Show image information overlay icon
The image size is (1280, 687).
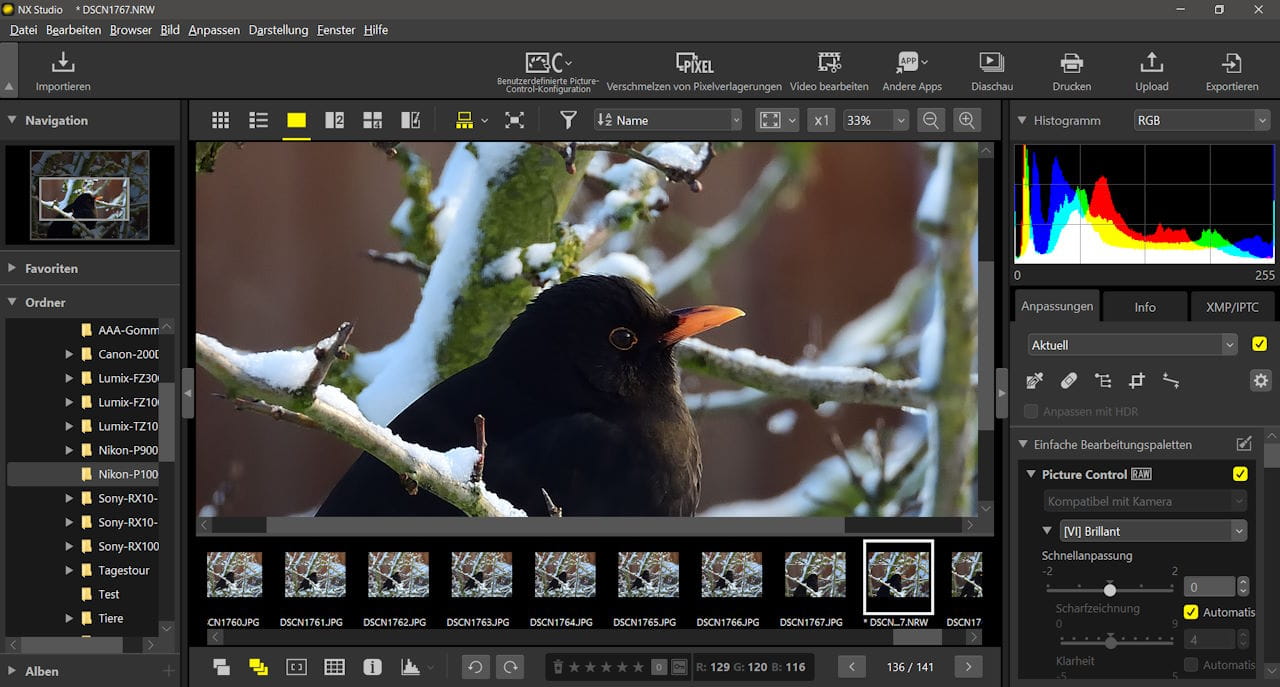pos(372,667)
